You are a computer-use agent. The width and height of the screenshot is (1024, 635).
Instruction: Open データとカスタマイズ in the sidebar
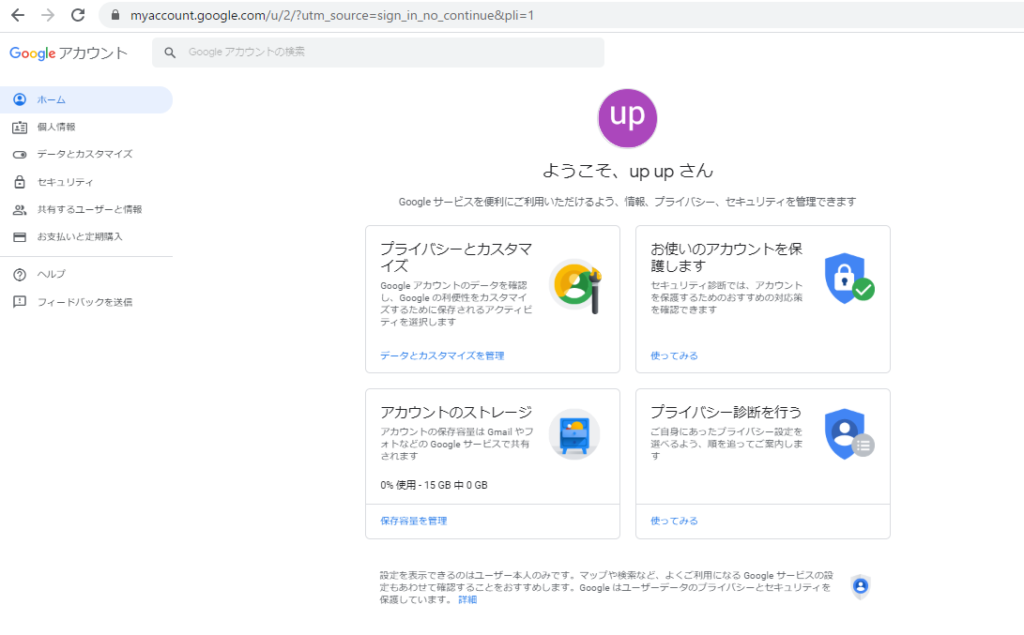pos(86,154)
